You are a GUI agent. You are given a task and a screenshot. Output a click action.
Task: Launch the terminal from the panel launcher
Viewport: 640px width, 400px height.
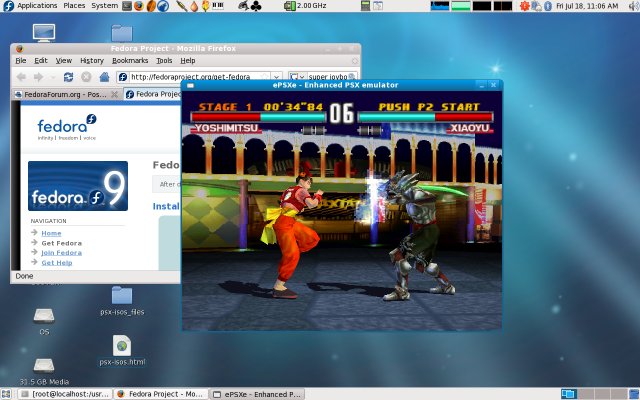coord(127,6)
